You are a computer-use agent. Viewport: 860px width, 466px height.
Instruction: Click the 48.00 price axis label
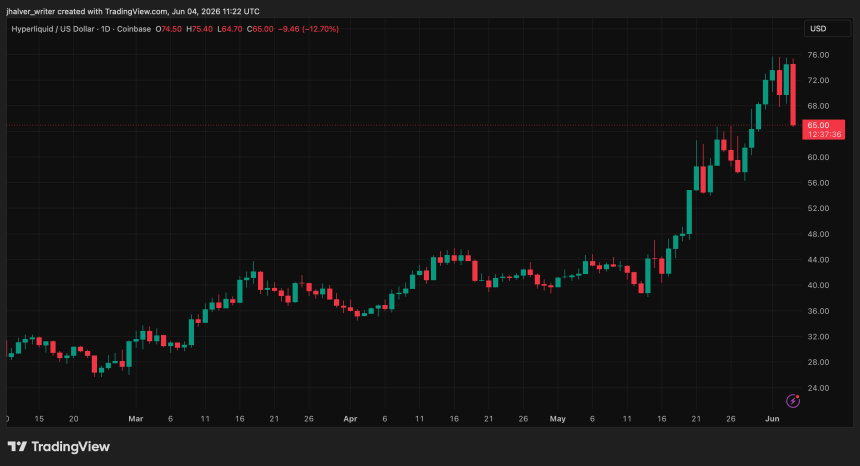coord(818,234)
